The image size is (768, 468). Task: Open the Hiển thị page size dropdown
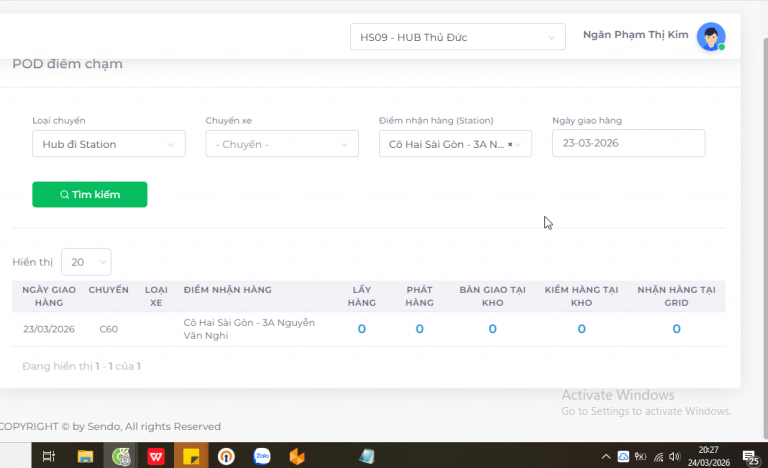click(86, 262)
